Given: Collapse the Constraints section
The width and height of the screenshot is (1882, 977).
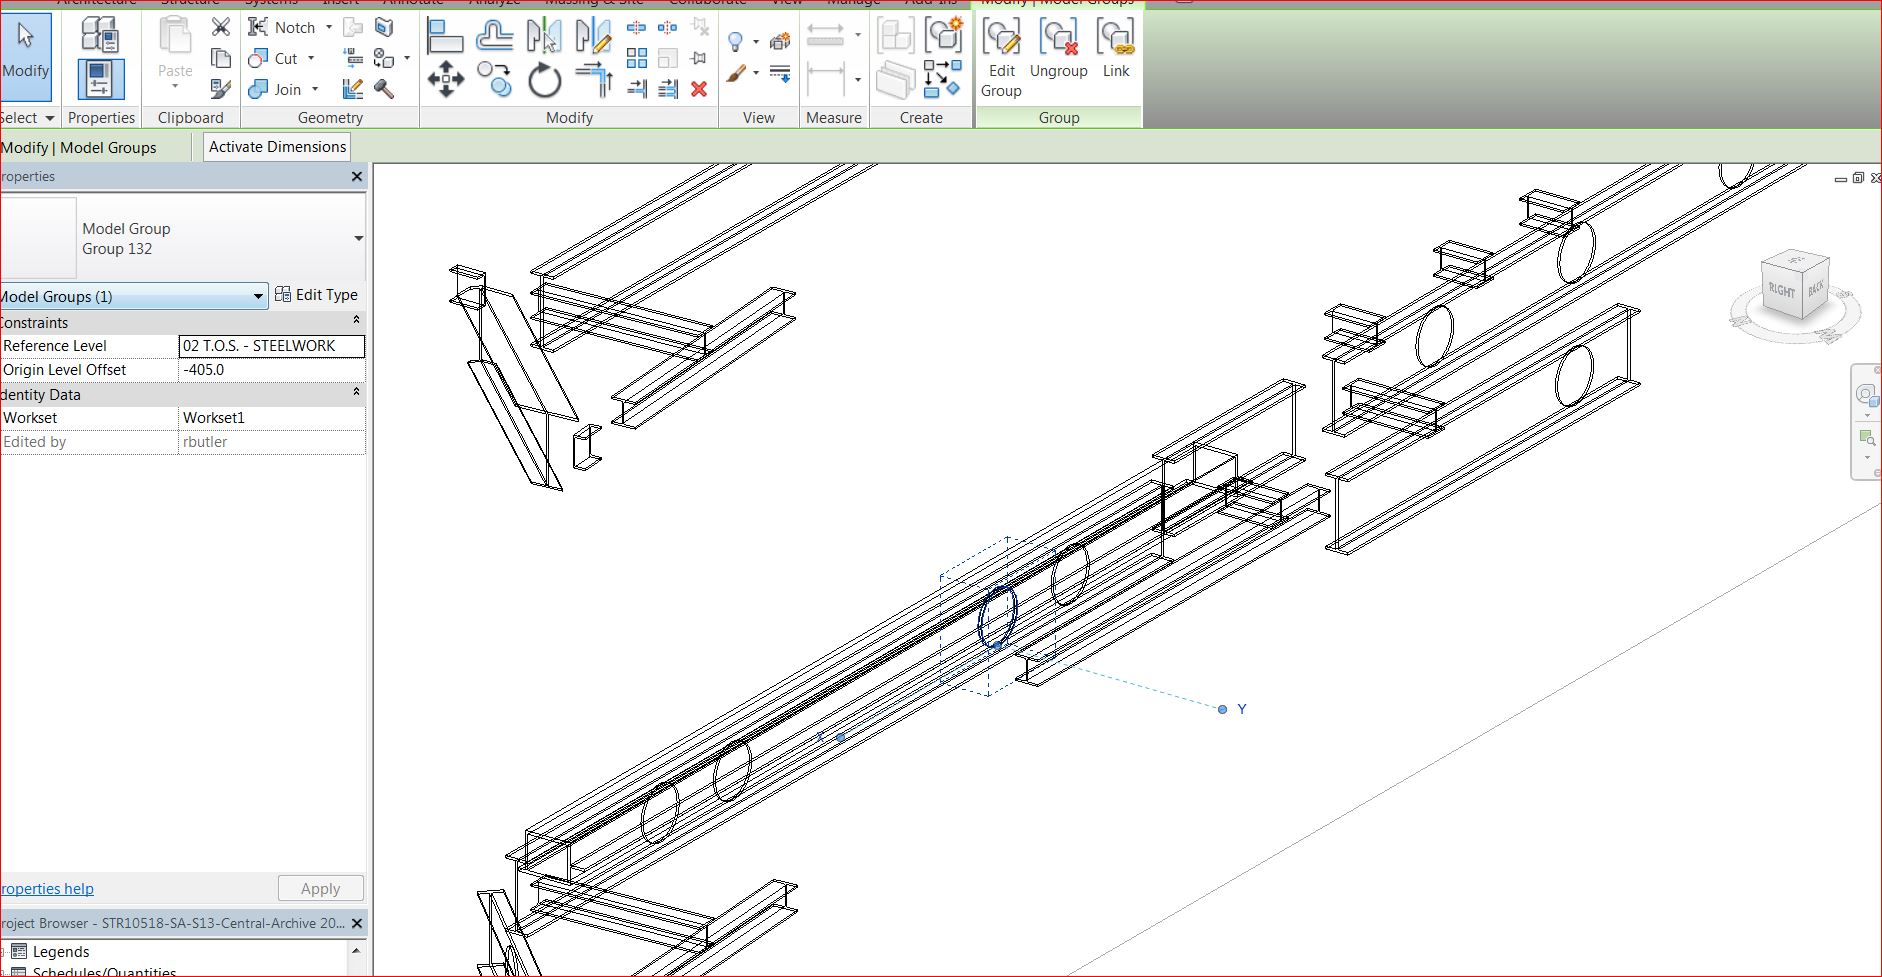Looking at the screenshot, I should pyautogui.click(x=356, y=321).
